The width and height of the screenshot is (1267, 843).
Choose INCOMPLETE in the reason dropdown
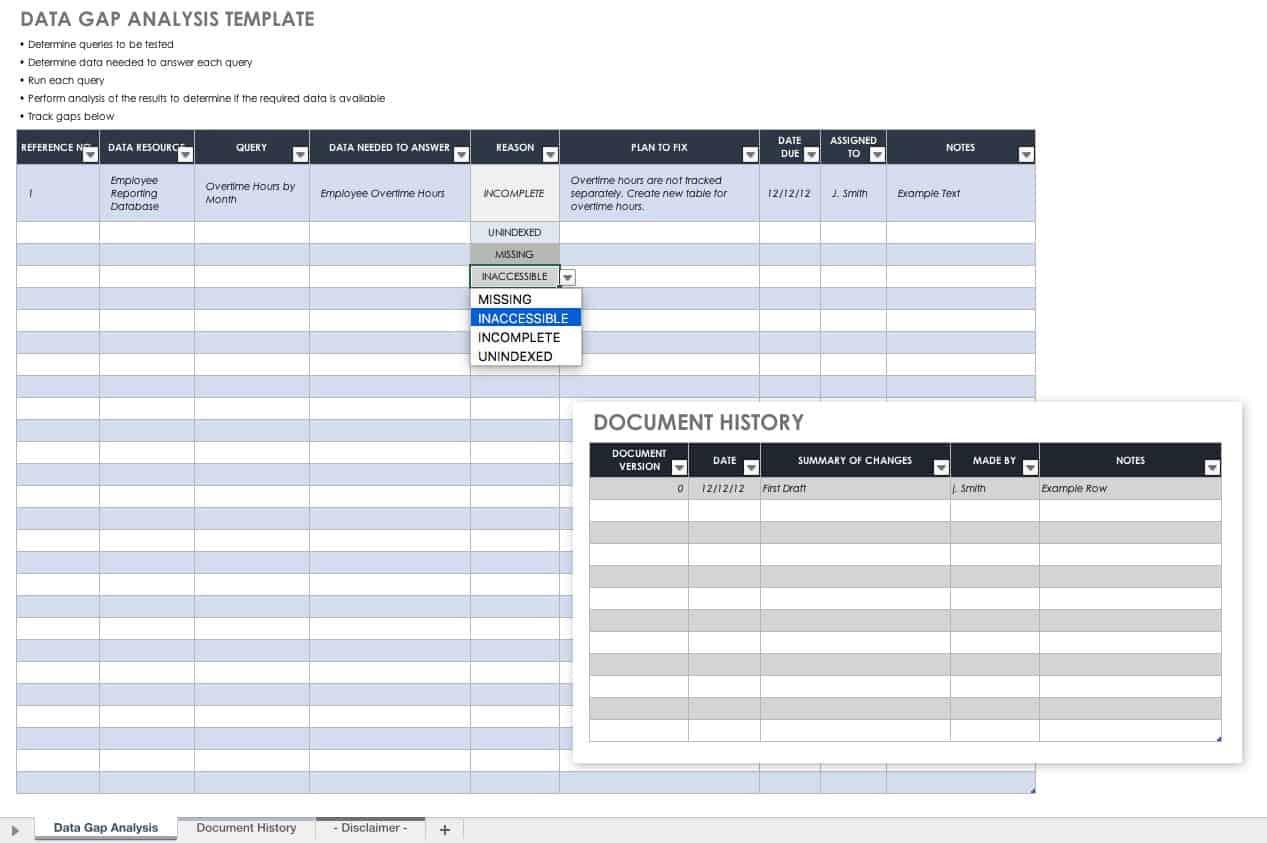(518, 337)
